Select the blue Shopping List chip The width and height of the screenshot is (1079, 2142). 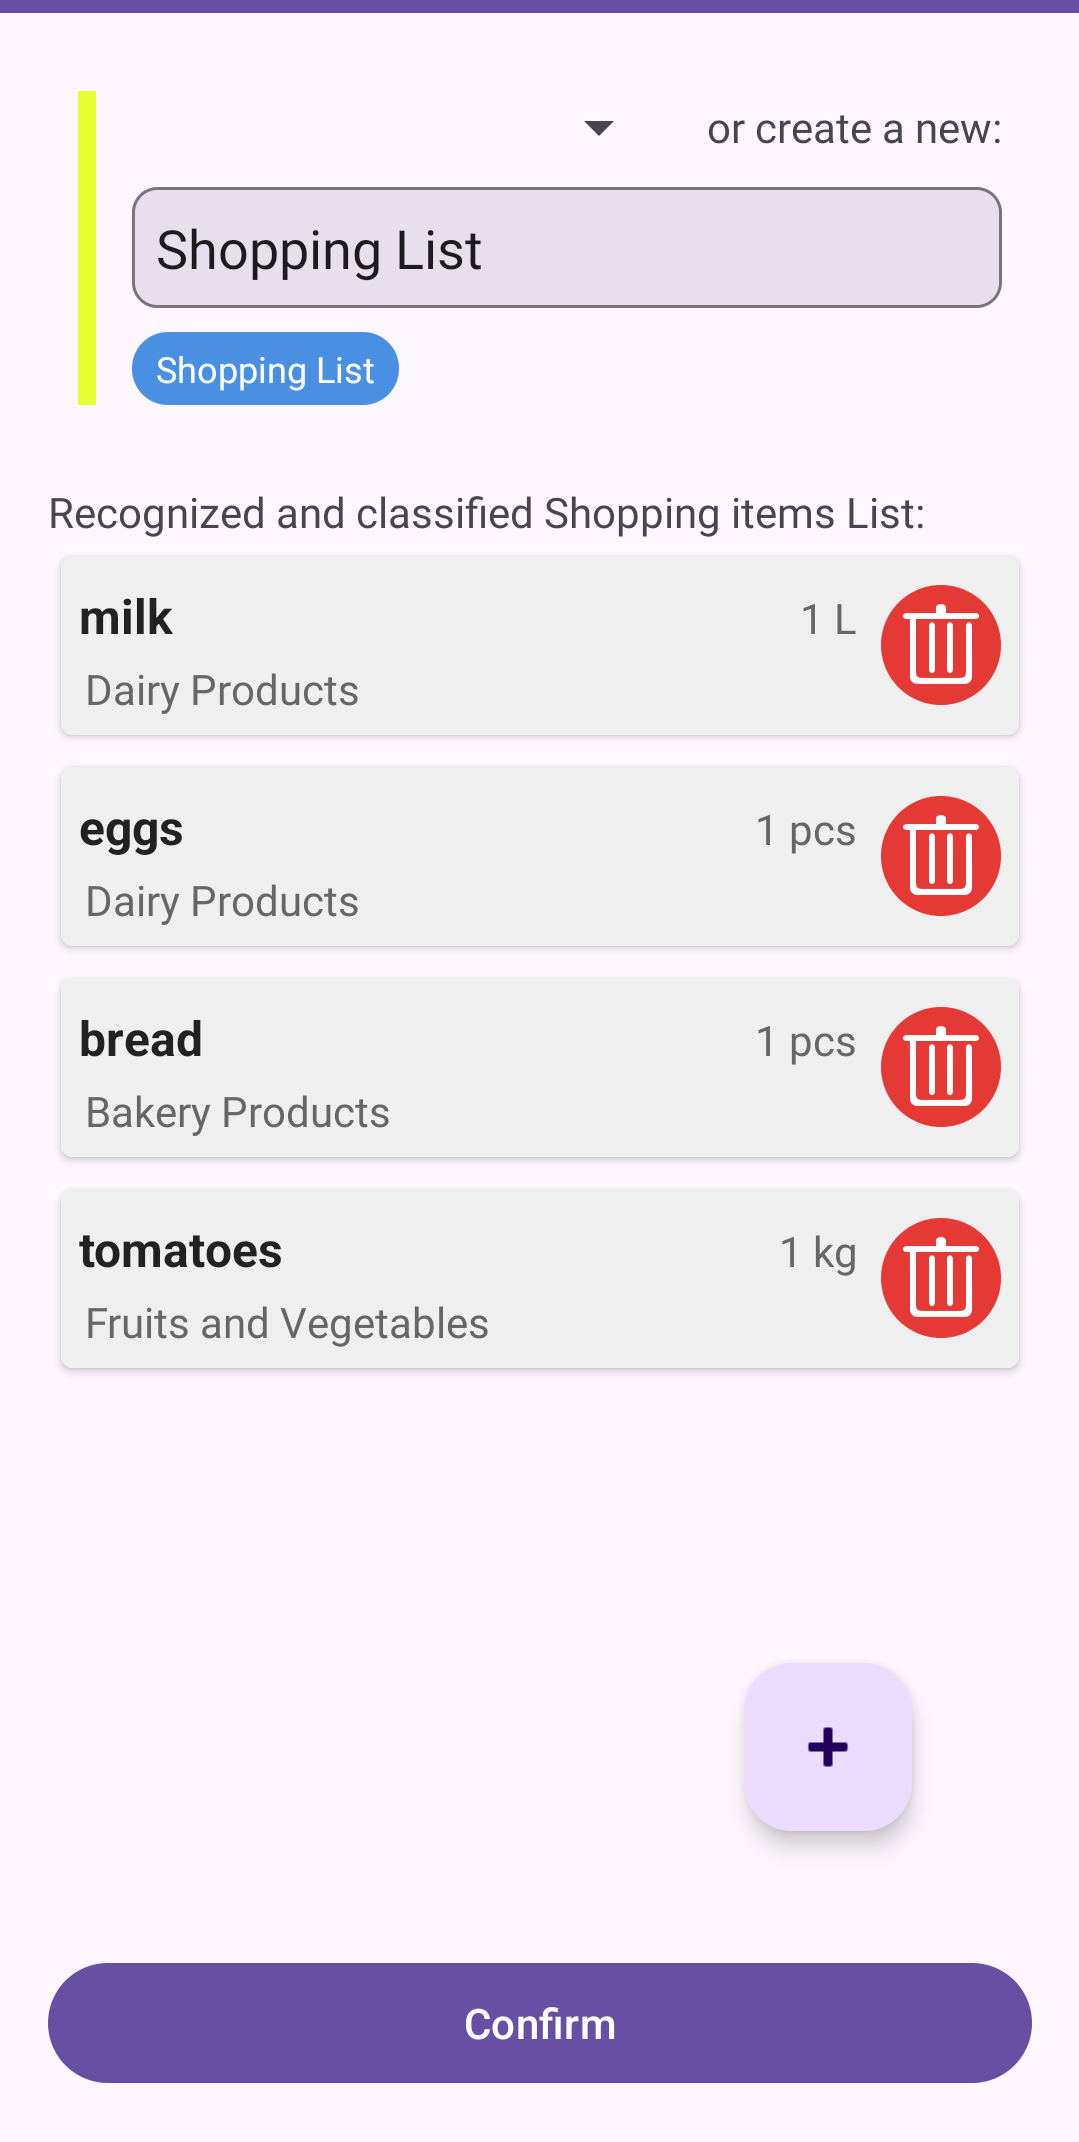point(265,370)
